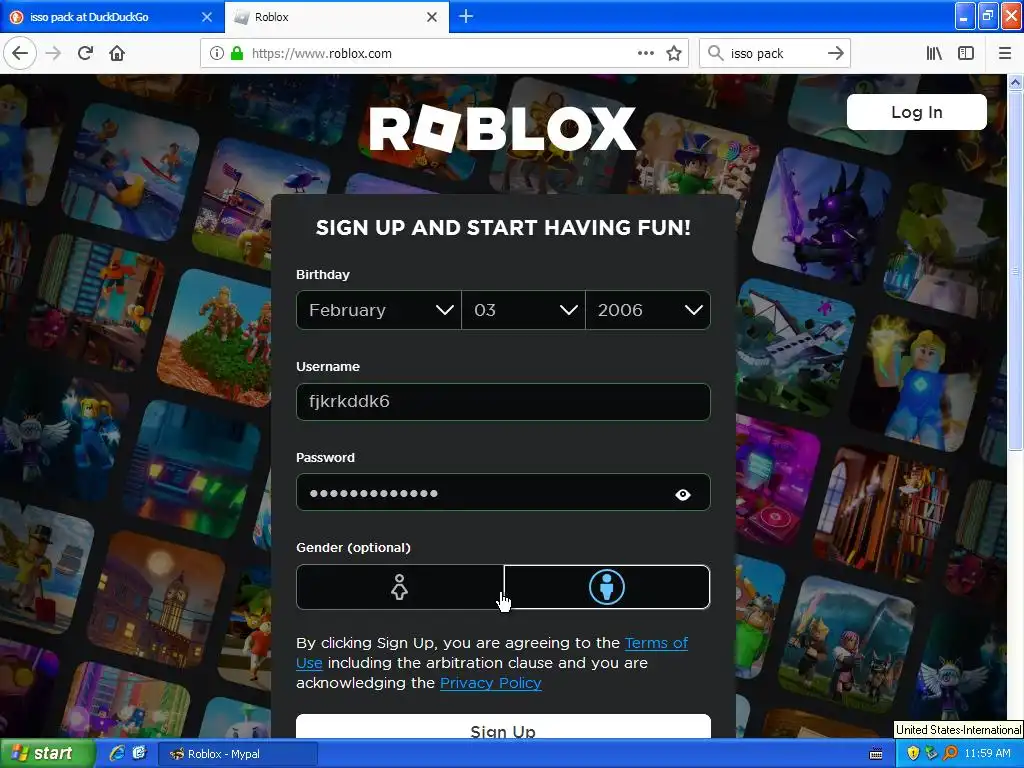Click the tray icon left of the magnifier
The image size is (1024, 768).
pyautogui.click(x=932, y=754)
